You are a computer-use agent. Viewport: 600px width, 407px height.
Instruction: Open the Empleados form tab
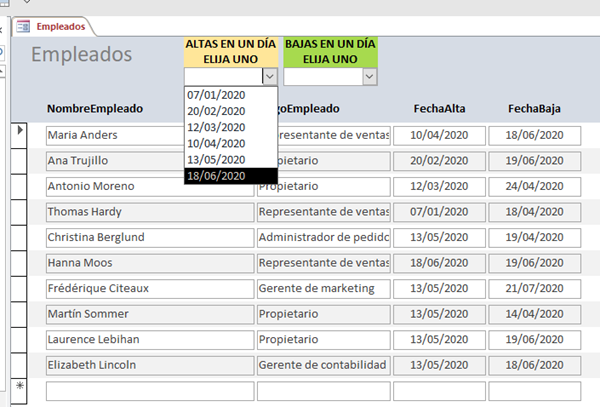(x=54, y=26)
